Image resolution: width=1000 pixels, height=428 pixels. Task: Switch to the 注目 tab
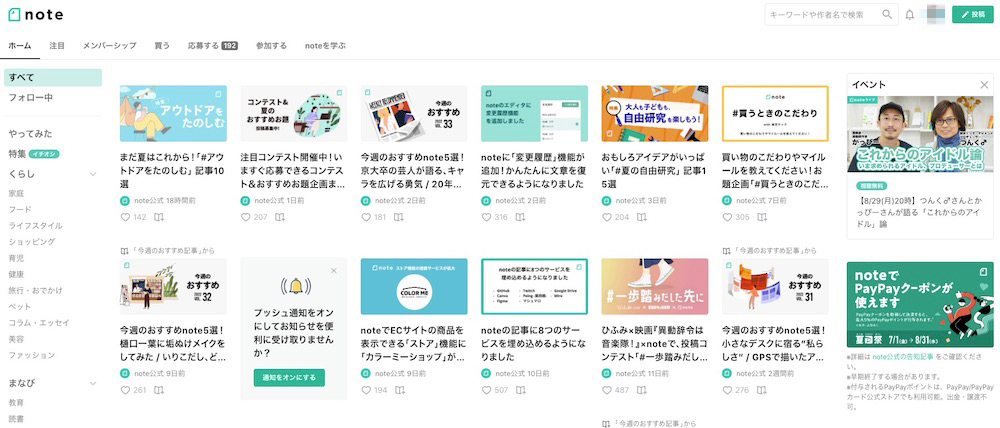coord(57,46)
